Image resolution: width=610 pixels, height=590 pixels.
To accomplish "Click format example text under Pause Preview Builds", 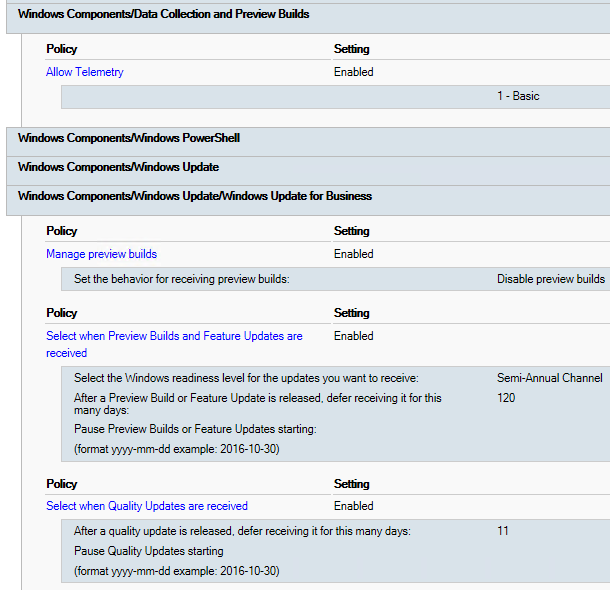I will [x=177, y=449].
